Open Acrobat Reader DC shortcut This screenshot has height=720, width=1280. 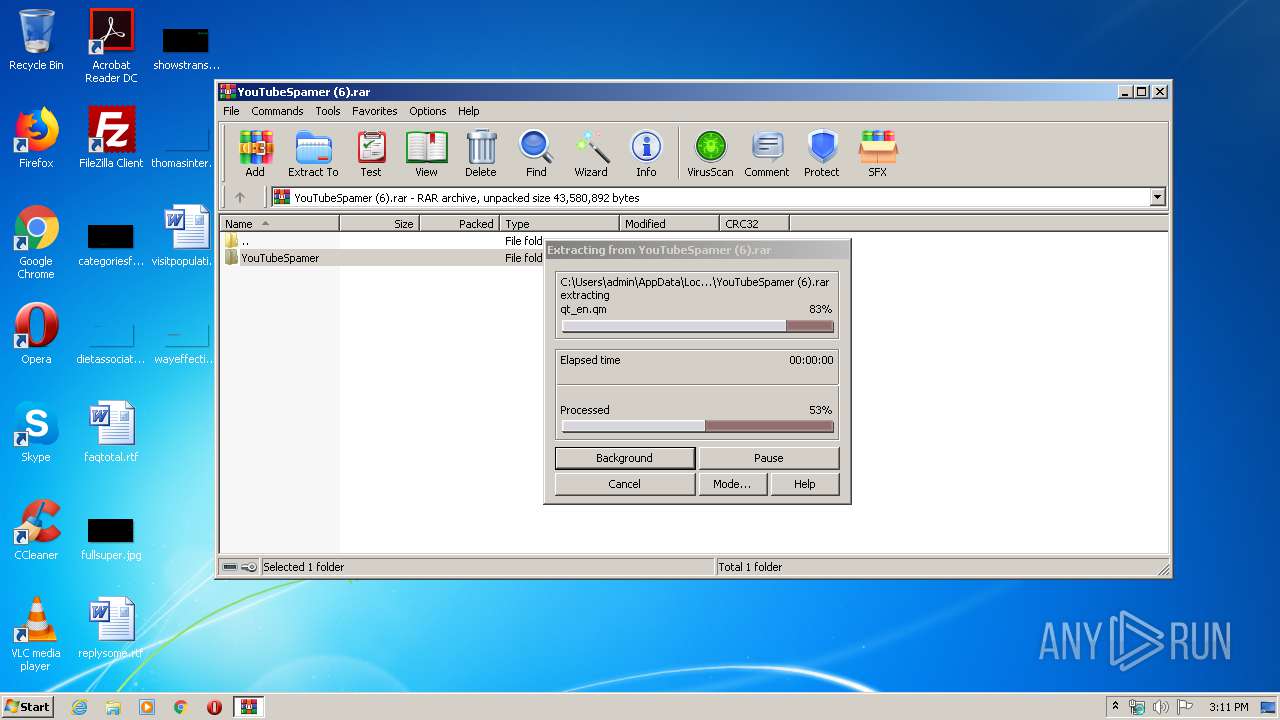[111, 46]
